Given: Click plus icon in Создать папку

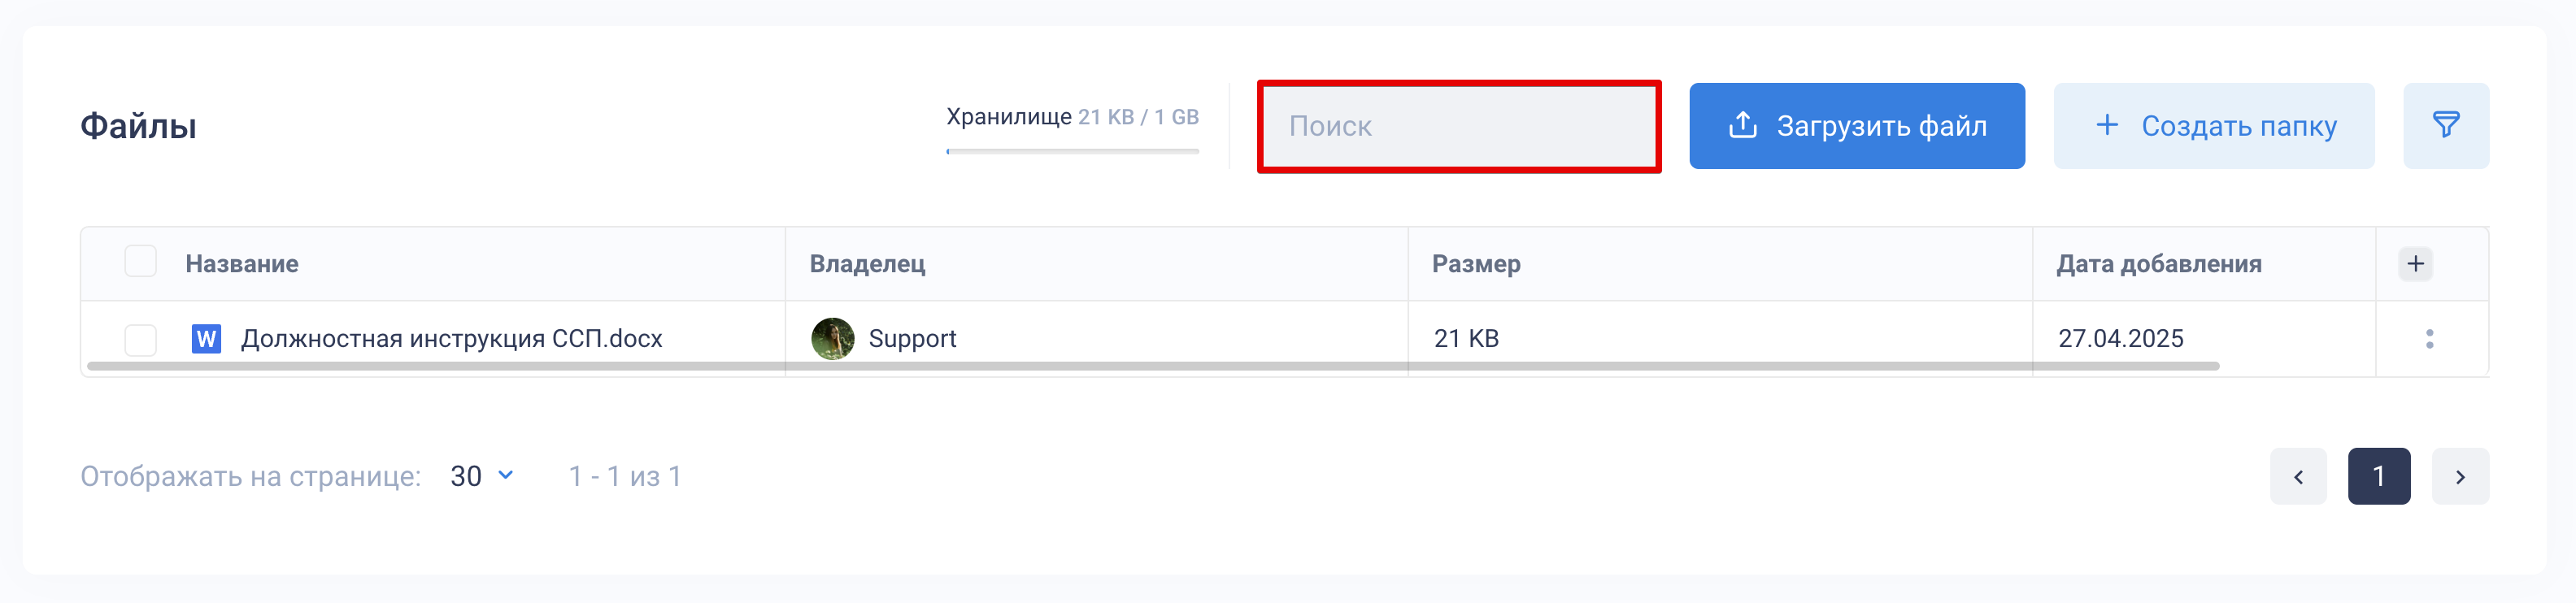Looking at the screenshot, I should (x=2106, y=125).
